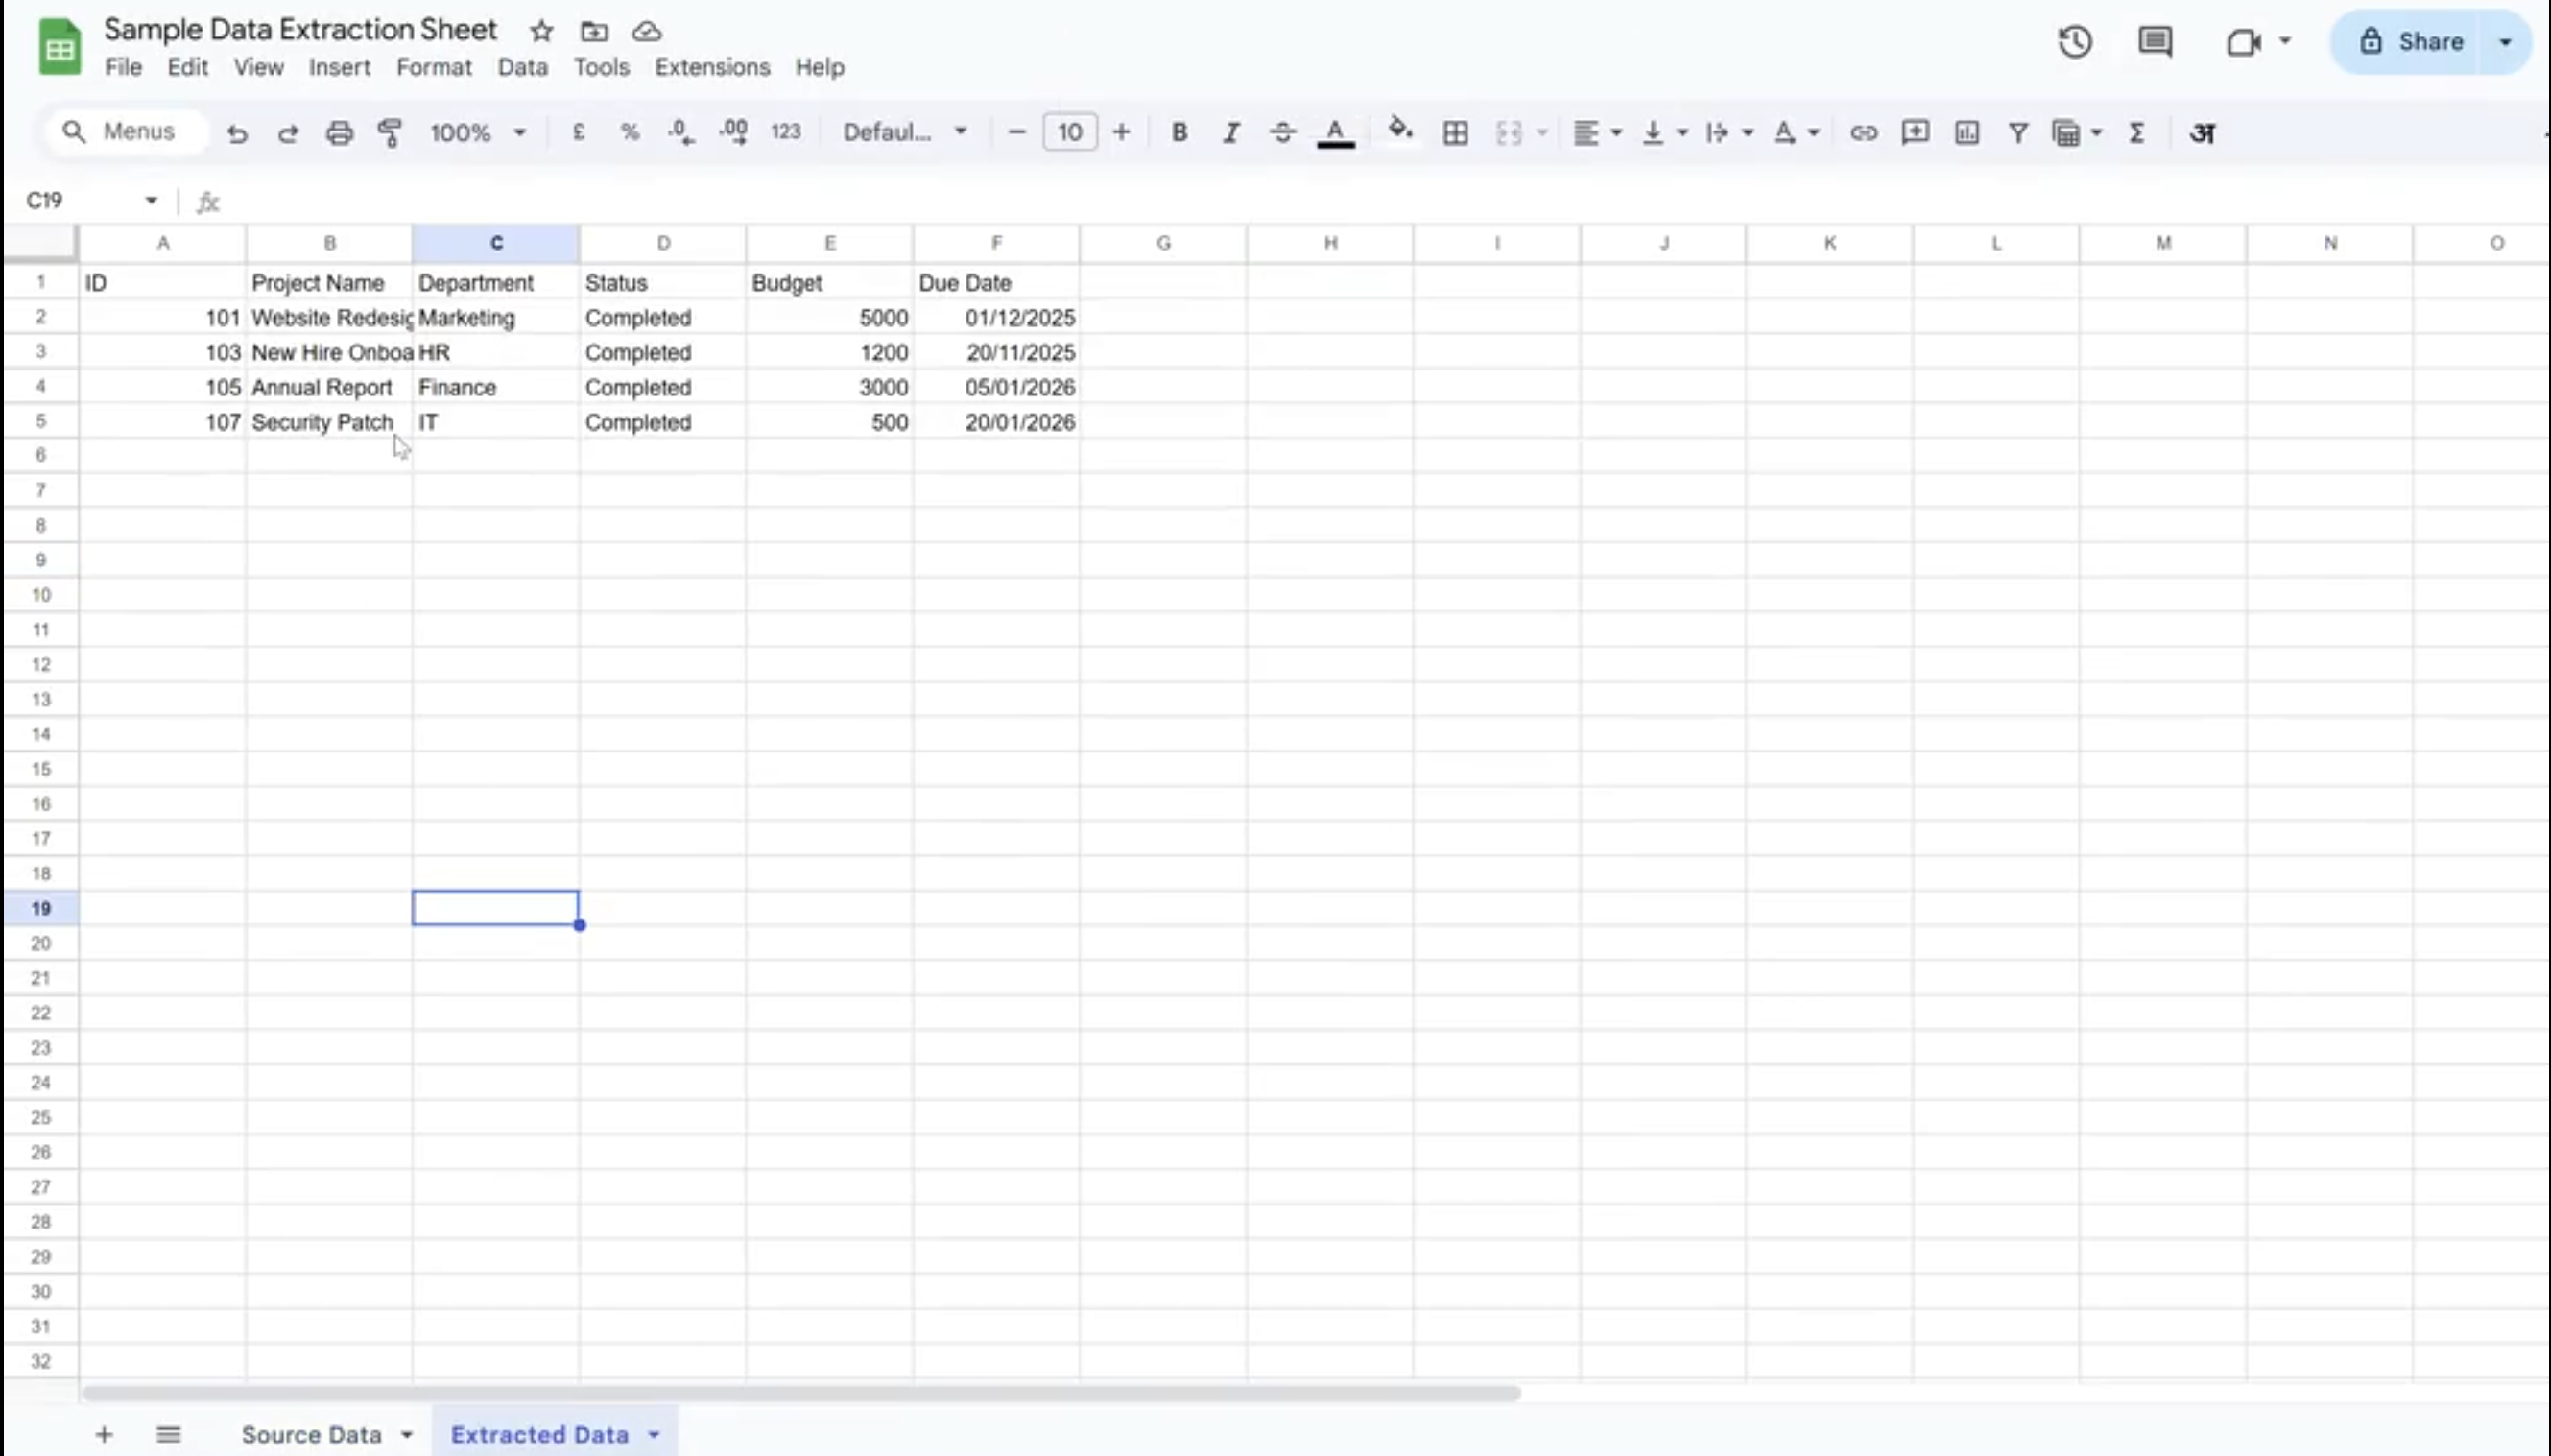Click the Print icon
This screenshot has height=1456, width=2551.
pyautogui.click(x=339, y=132)
